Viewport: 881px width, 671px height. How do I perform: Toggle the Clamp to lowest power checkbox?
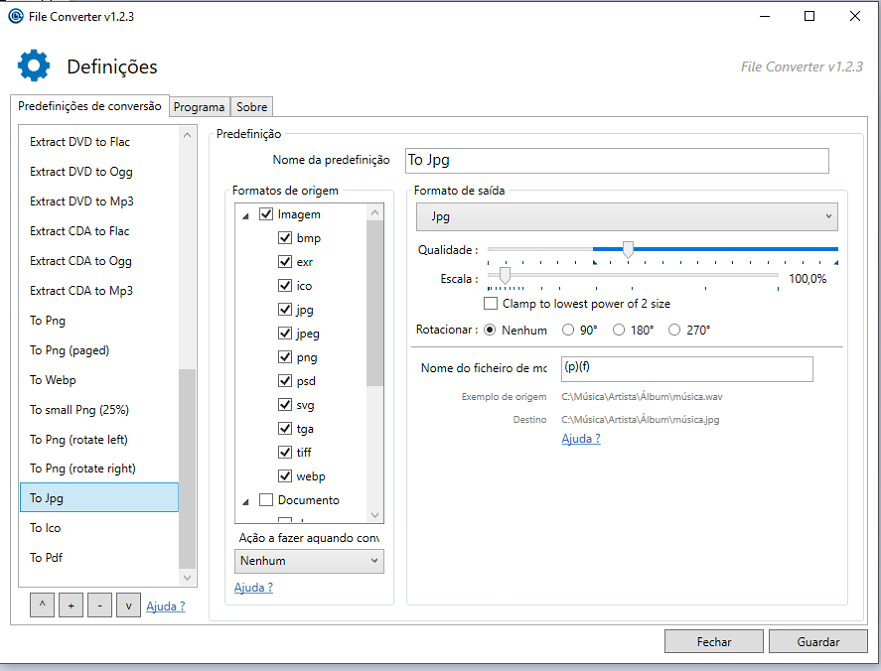click(x=491, y=303)
